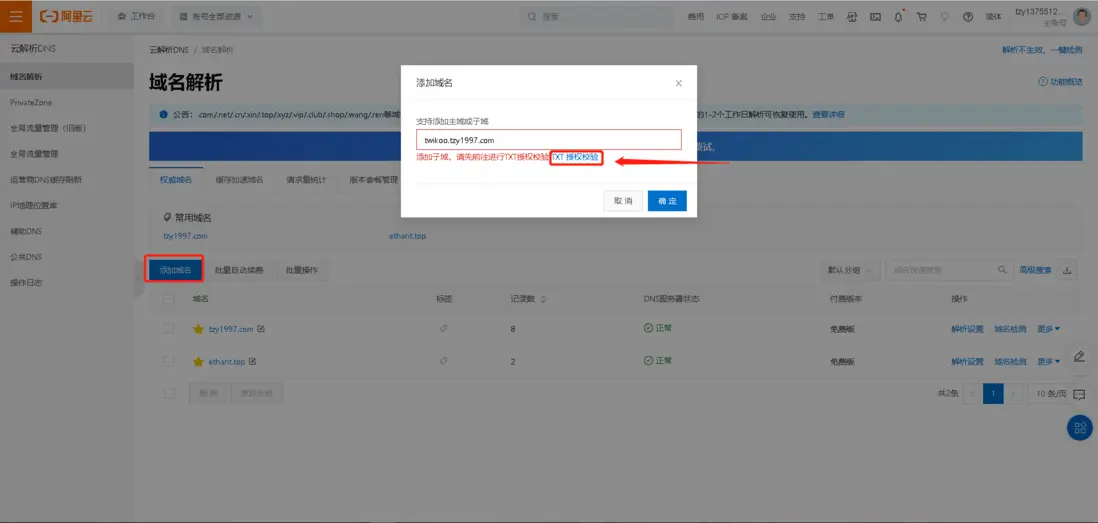Open 工作台 workbench link

pos(137,16)
